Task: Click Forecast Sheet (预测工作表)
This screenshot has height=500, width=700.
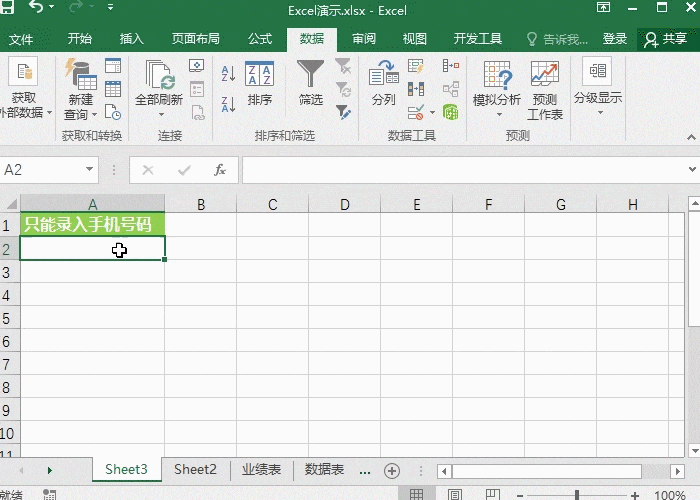Action: click(545, 91)
